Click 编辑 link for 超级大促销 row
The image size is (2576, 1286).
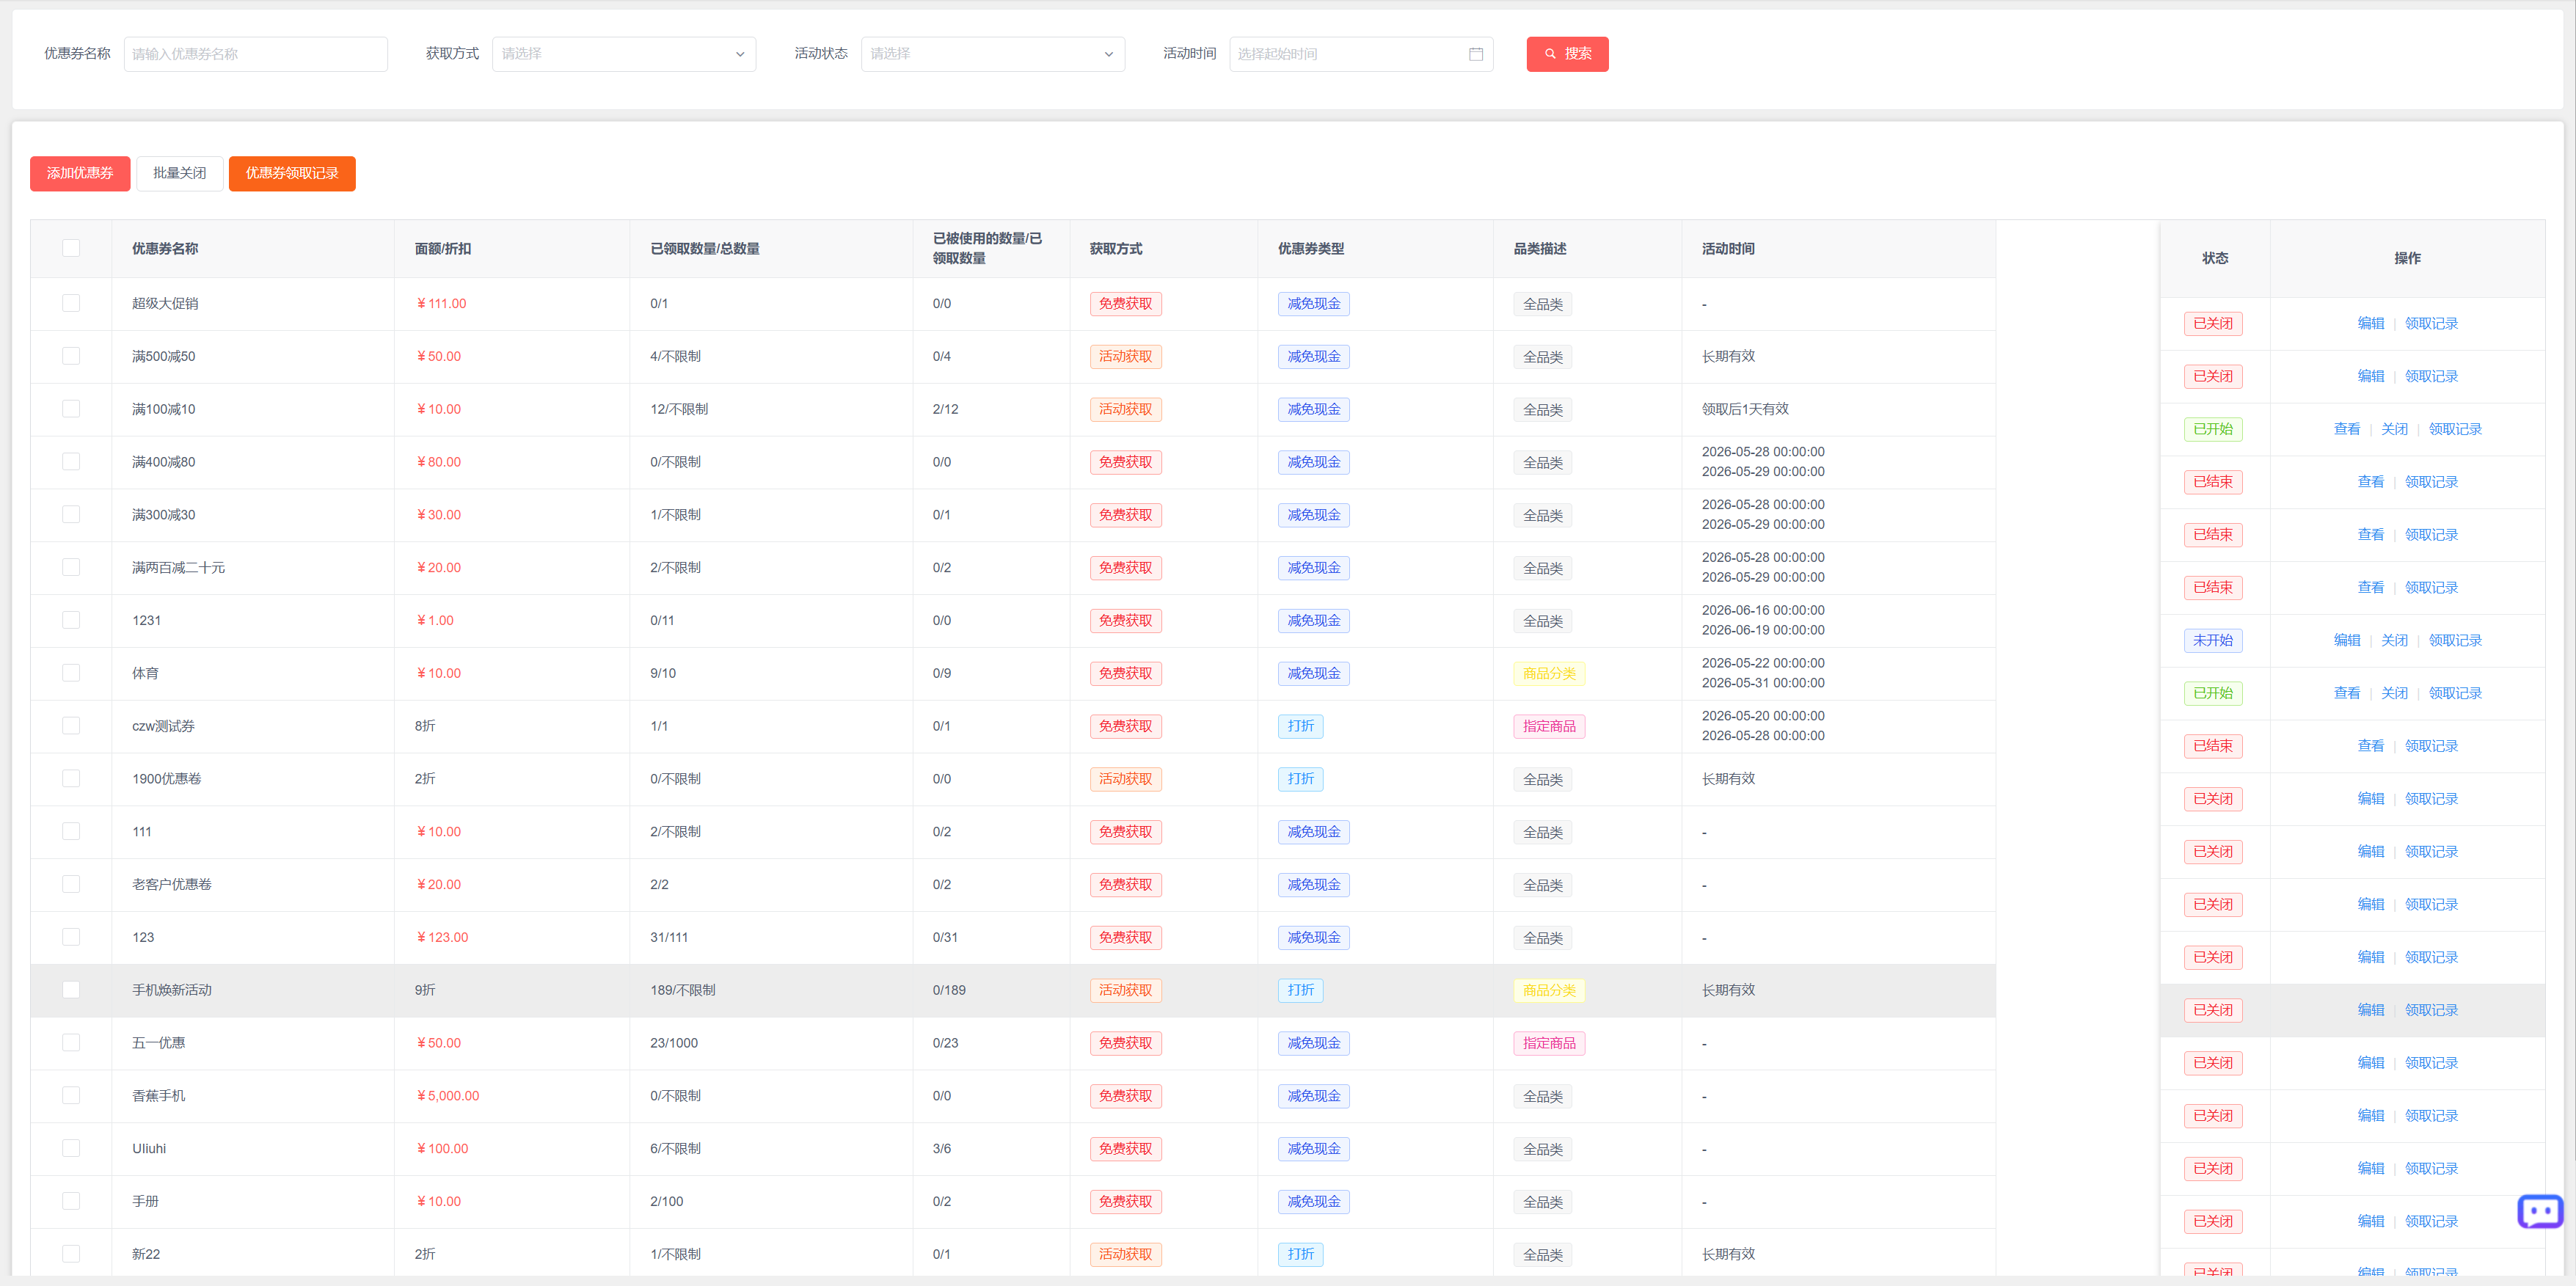point(2370,323)
